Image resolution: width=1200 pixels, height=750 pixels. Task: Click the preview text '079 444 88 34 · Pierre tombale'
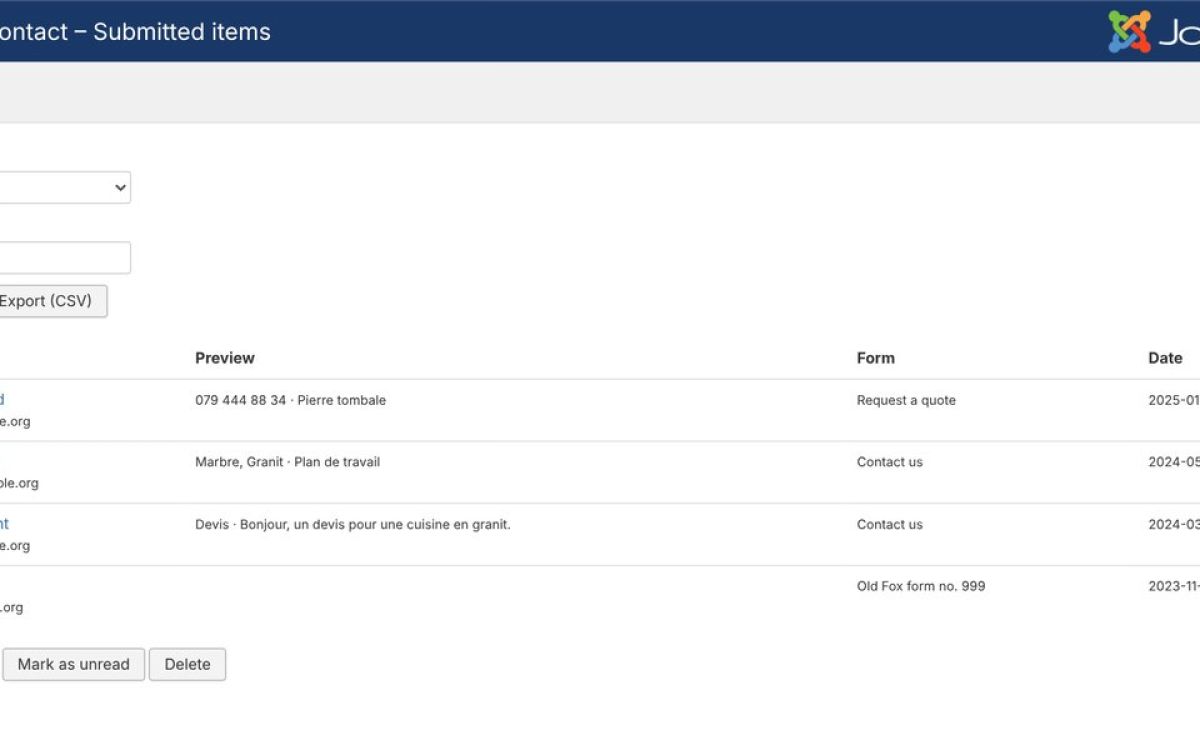click(290, 400)
